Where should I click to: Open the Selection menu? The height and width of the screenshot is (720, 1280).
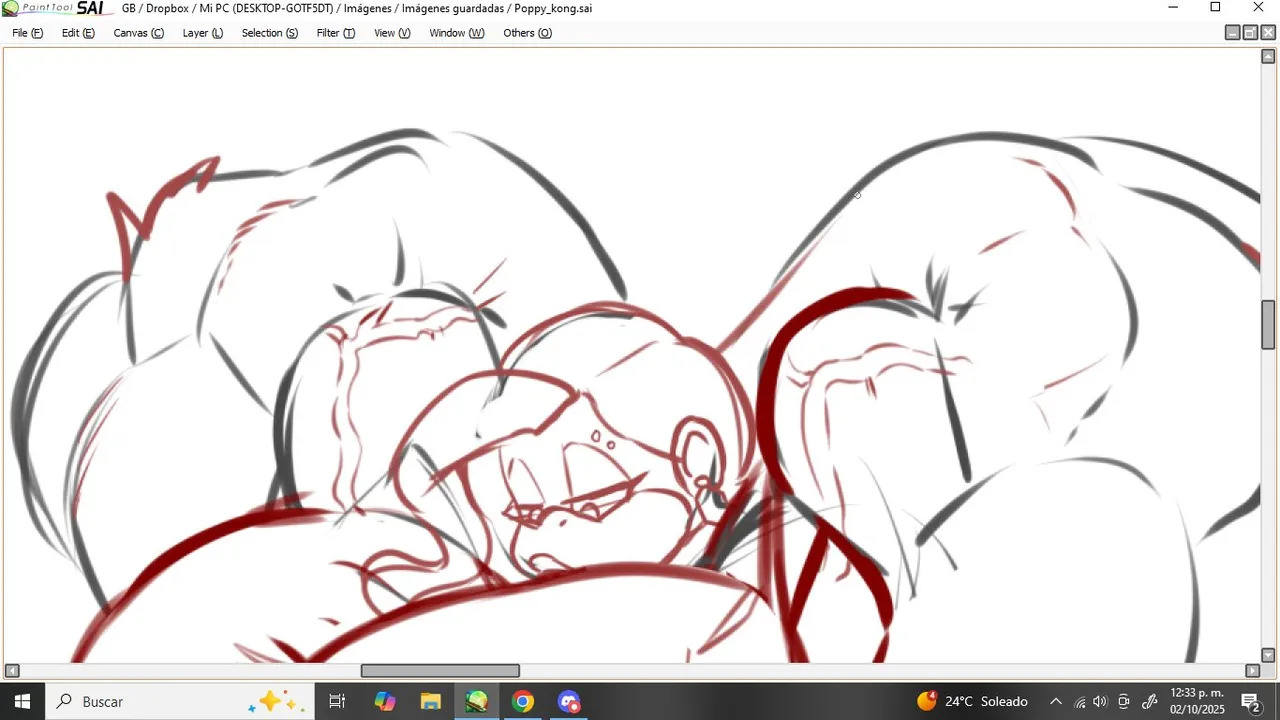tap(269, 33)
